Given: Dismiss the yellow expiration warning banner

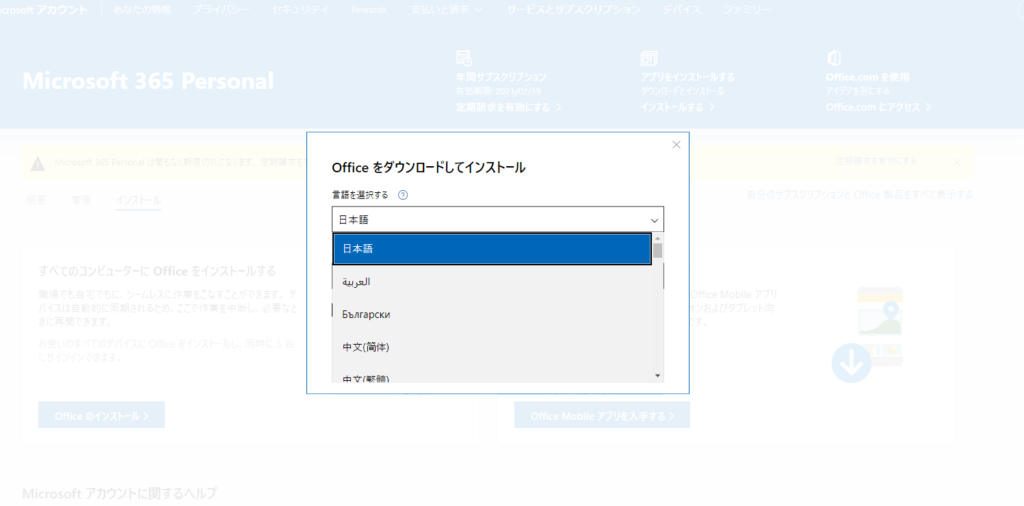Looking at the screenshot, I should (x=957, y=162).
